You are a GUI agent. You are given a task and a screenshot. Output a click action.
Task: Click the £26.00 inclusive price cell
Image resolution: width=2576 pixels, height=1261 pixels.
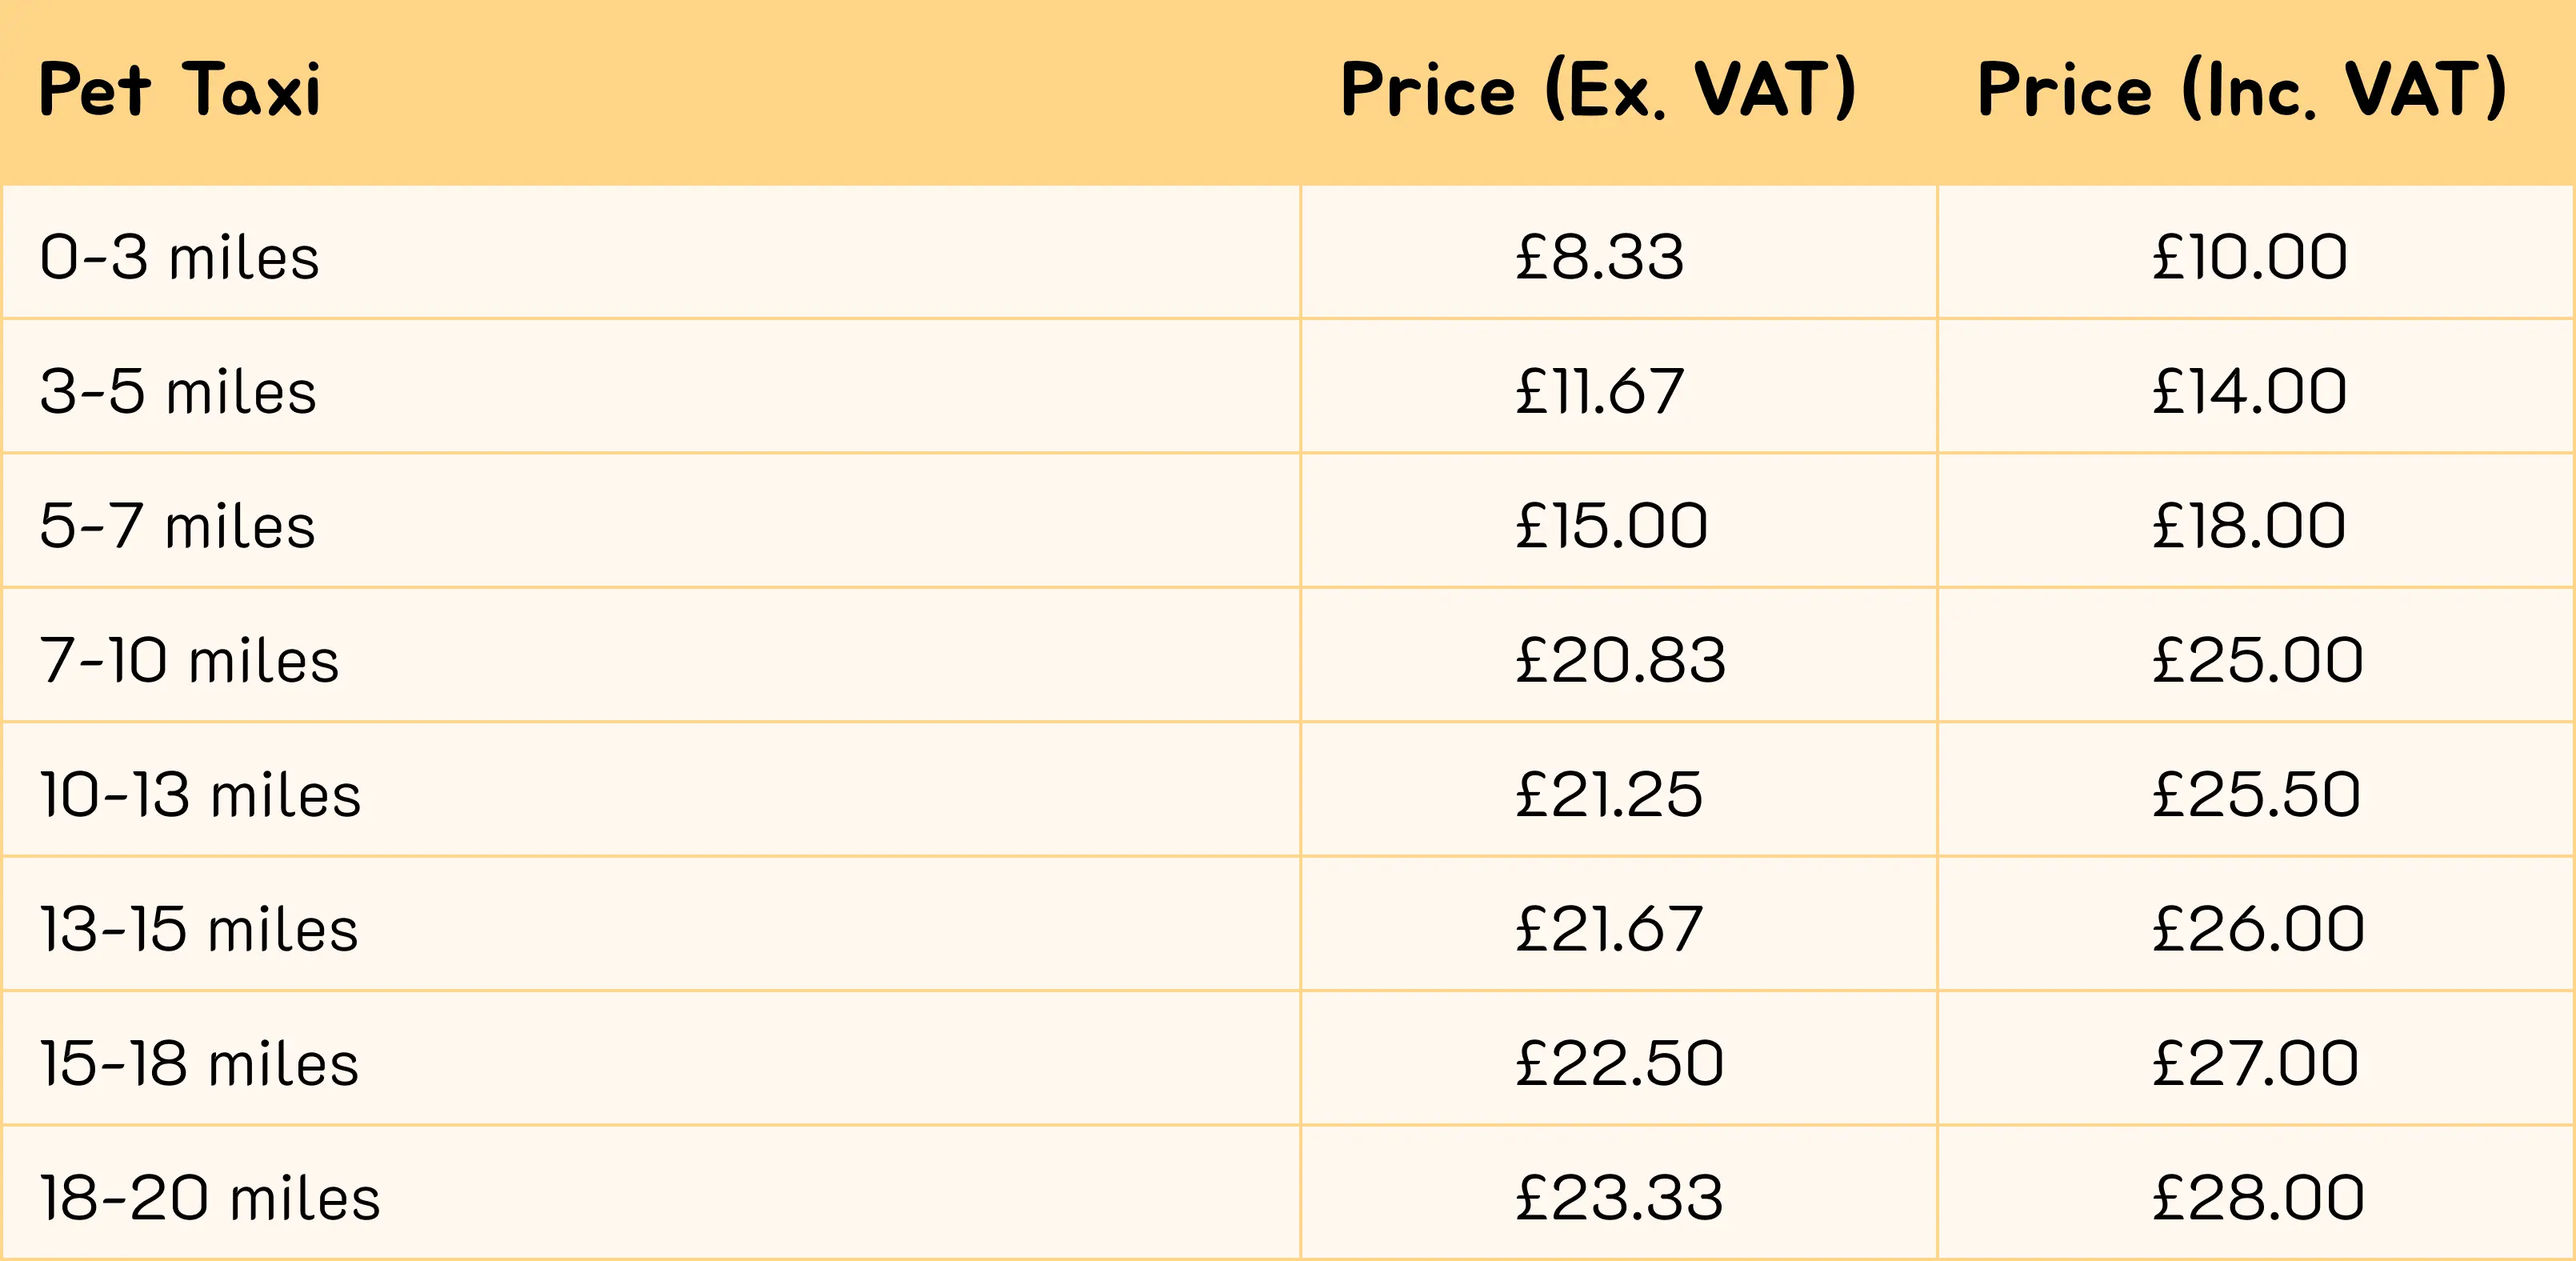[2259, 929]
